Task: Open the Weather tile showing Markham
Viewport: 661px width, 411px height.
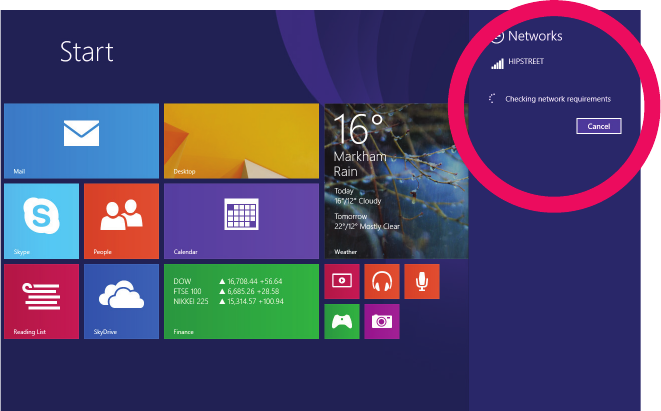Action: point(396,181)
